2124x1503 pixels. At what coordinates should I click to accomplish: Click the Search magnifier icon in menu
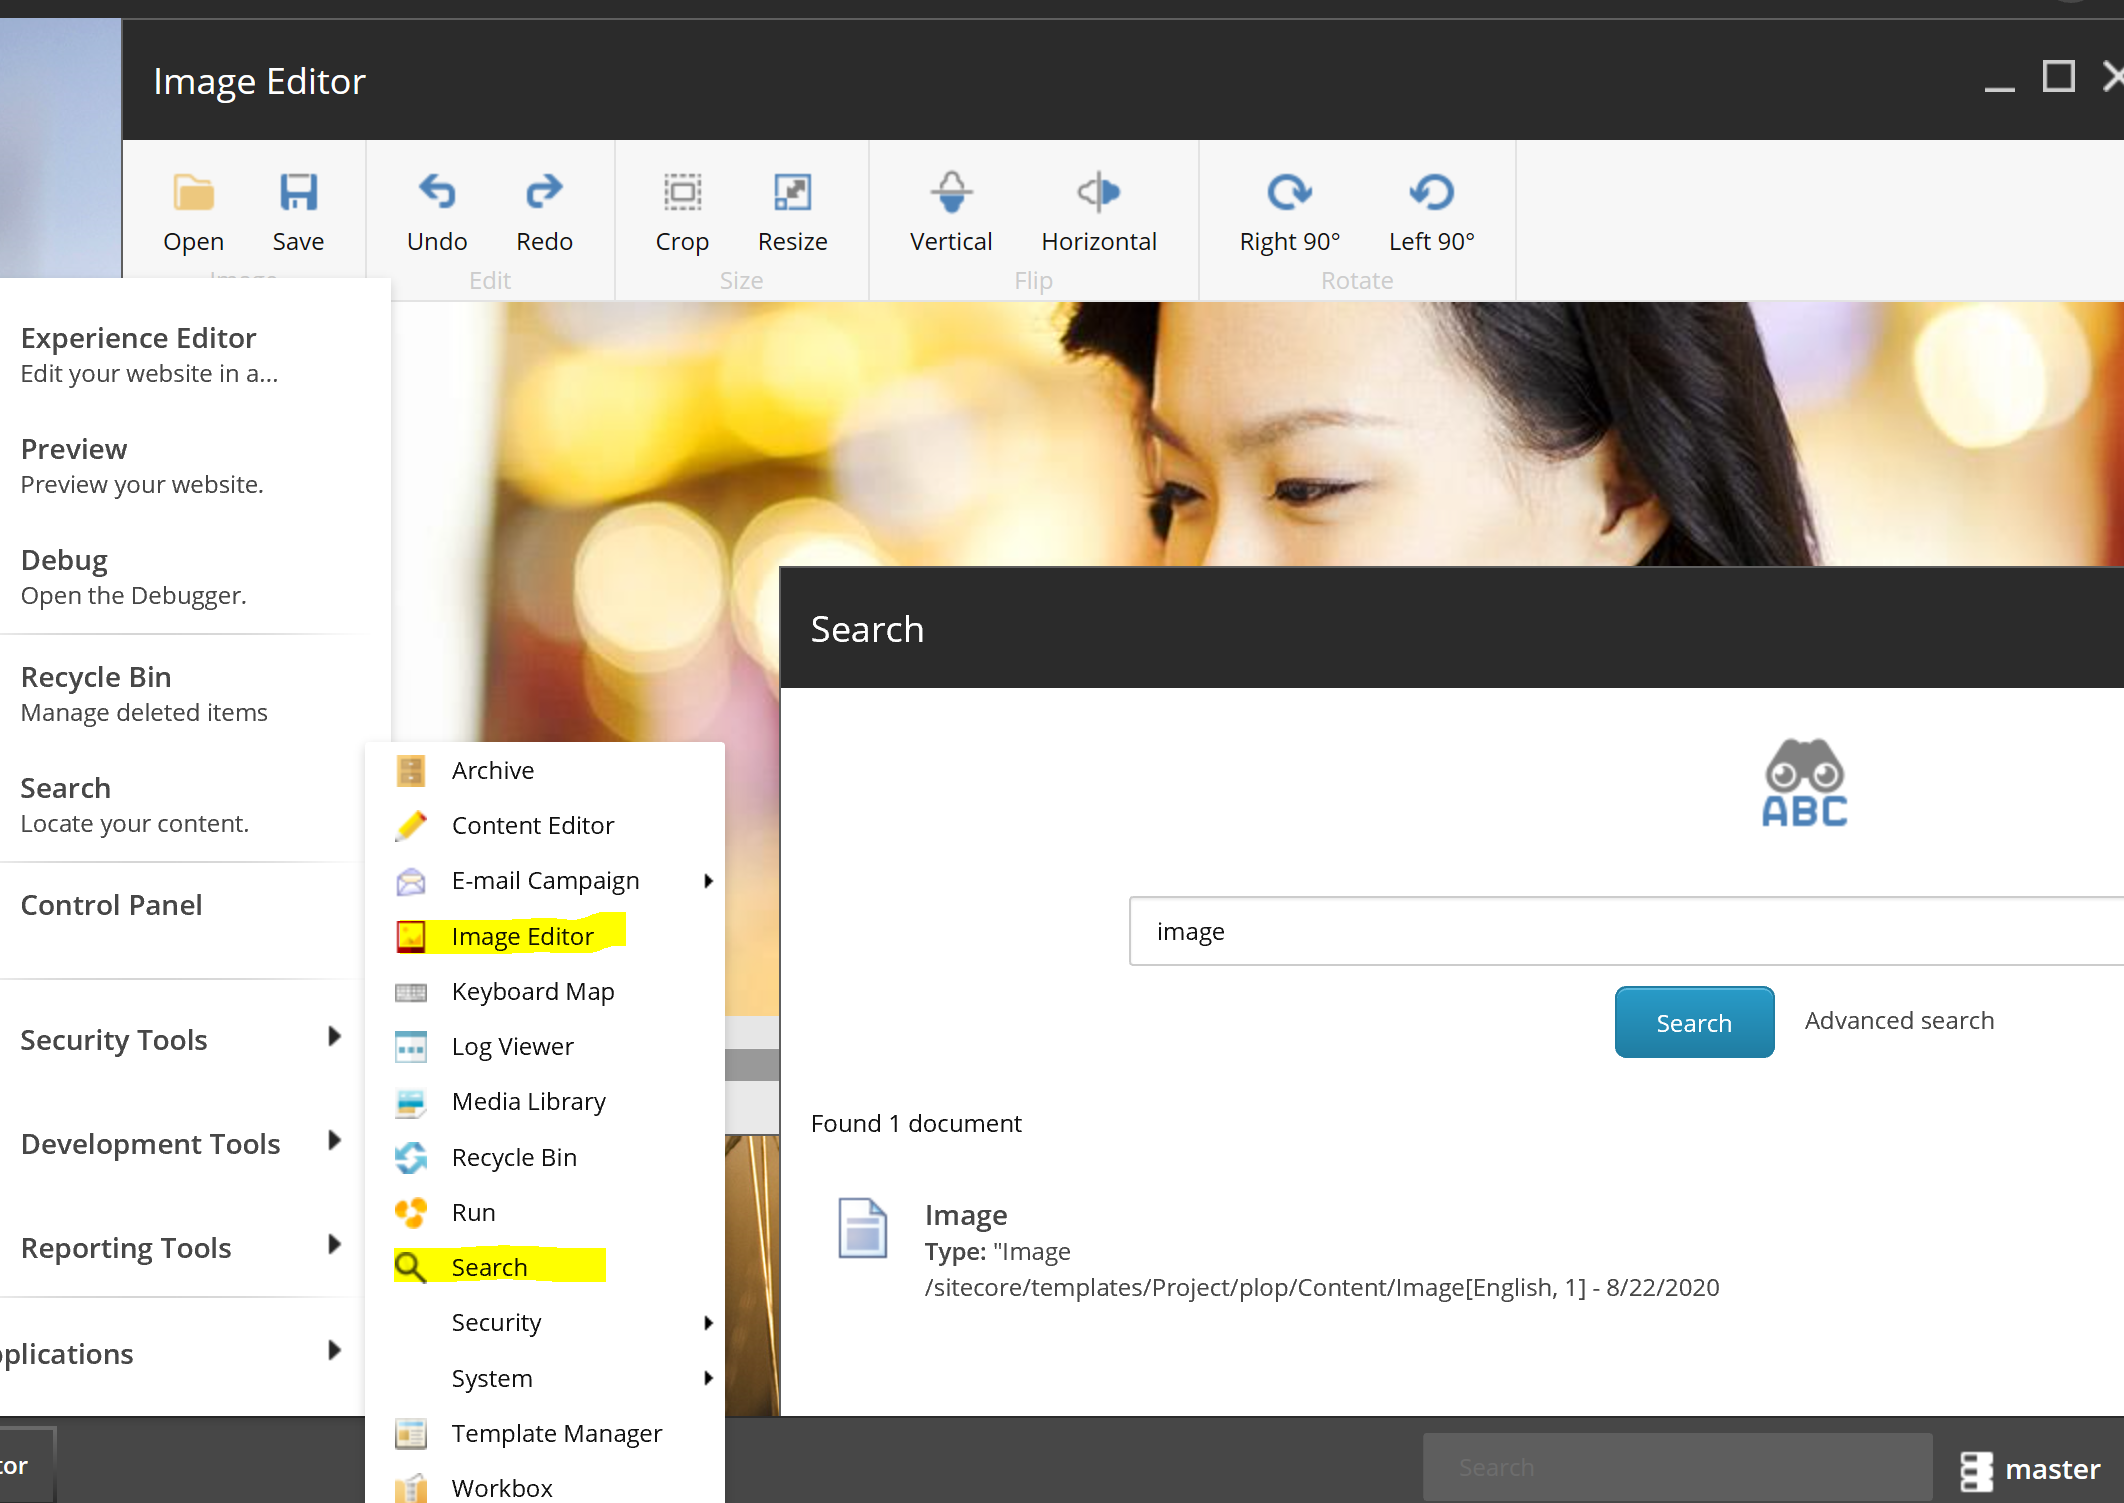(x=411, y=1267)
